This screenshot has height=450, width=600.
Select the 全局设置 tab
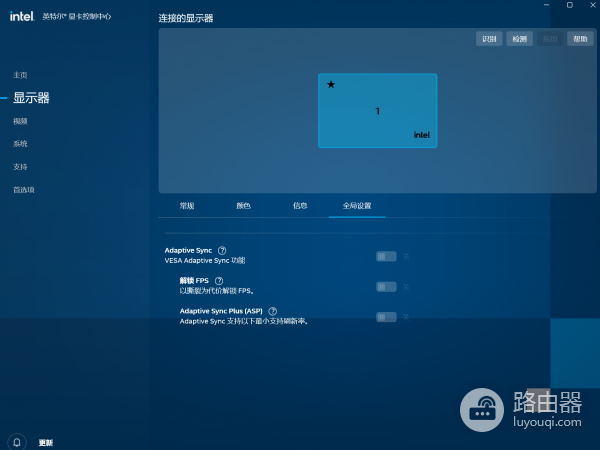357,206
